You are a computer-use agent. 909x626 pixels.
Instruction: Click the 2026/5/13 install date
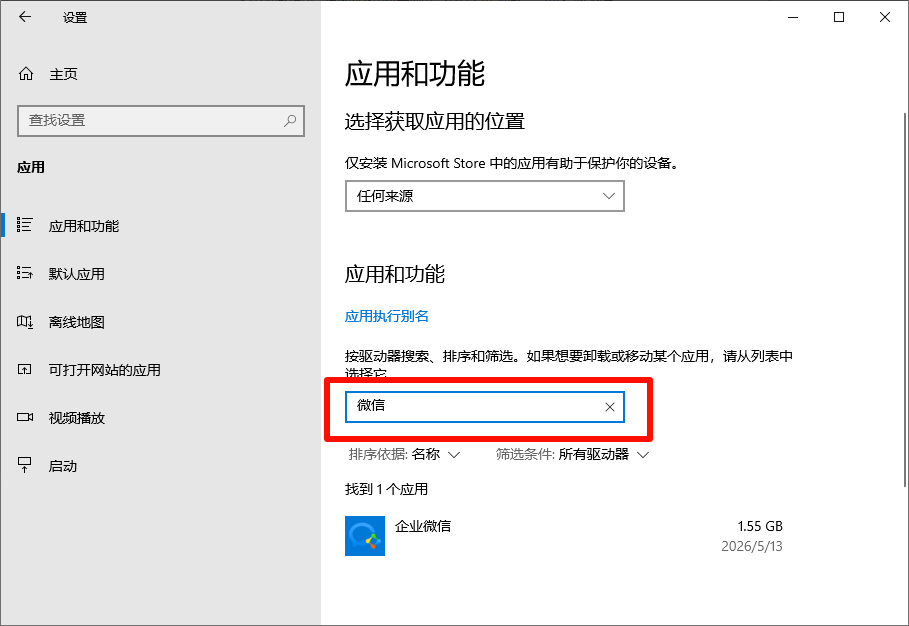tap(752, 546)
